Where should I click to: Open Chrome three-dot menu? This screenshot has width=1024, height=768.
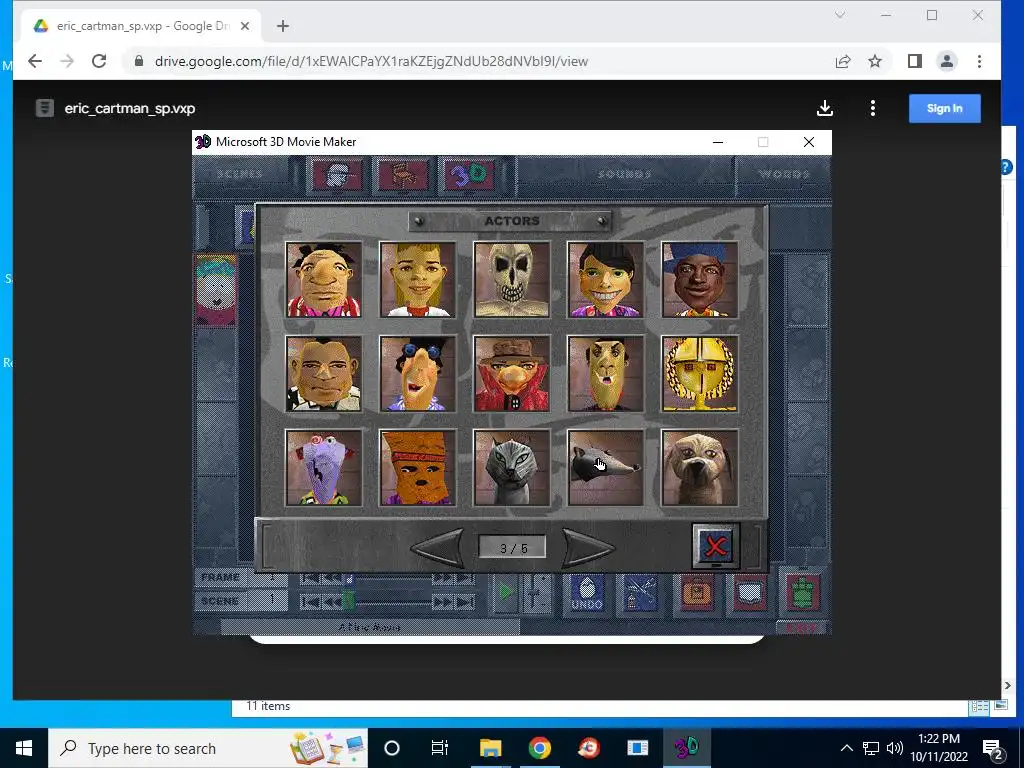[x=979, y=61]
